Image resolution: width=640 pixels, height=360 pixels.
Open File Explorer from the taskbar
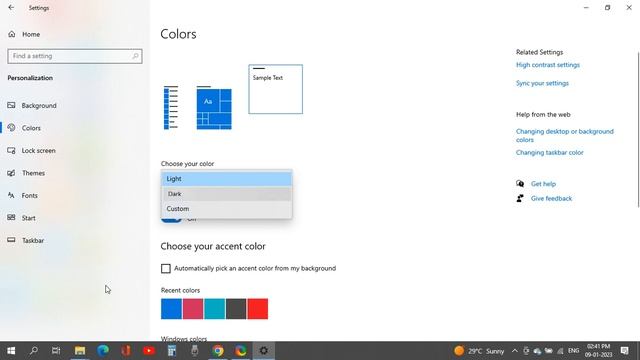[80, 351]
